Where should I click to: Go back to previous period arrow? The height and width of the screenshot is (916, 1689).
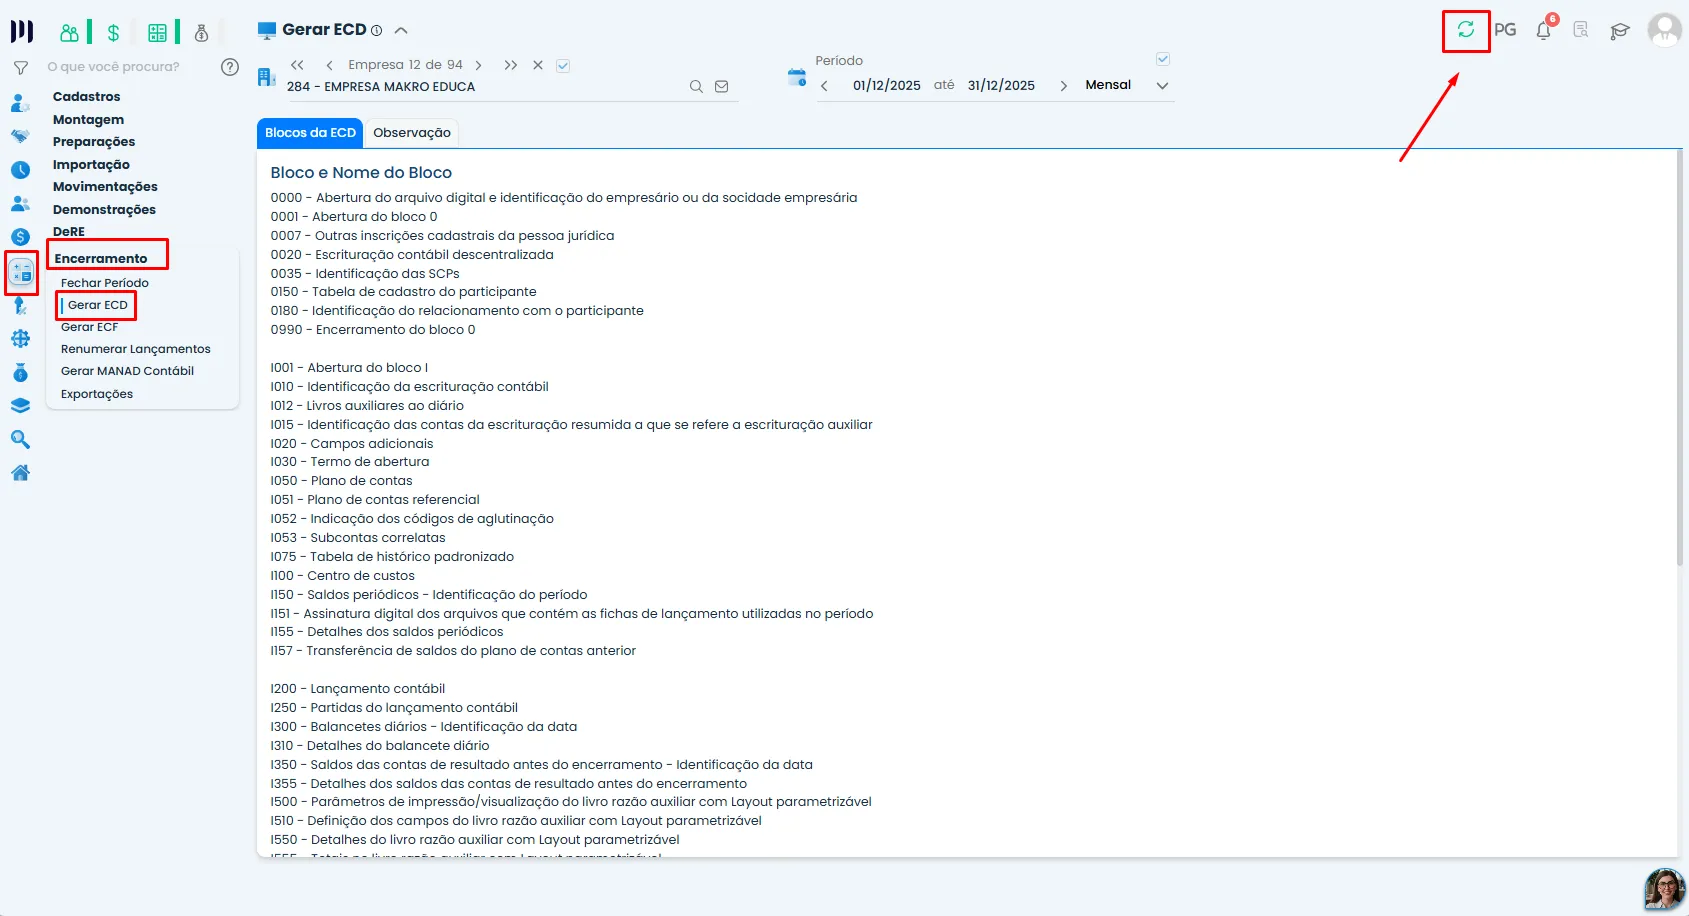click(824, 86)
